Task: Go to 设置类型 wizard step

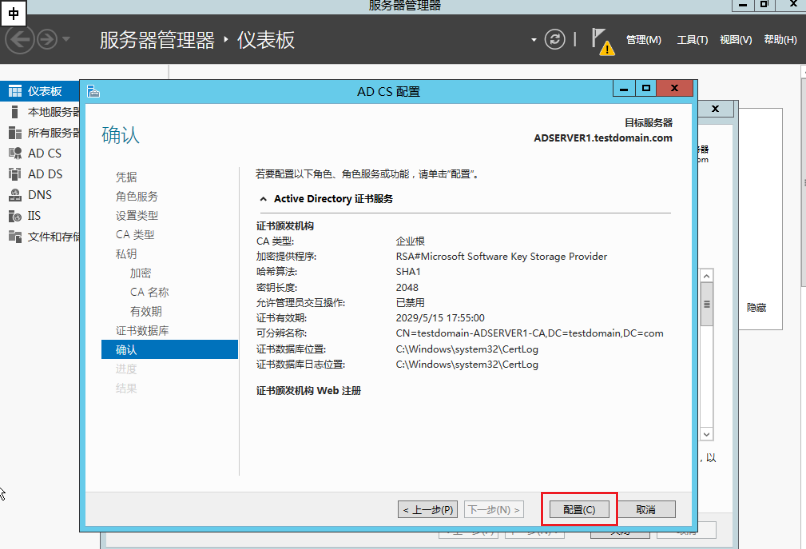Action: [x=136, y=215]
